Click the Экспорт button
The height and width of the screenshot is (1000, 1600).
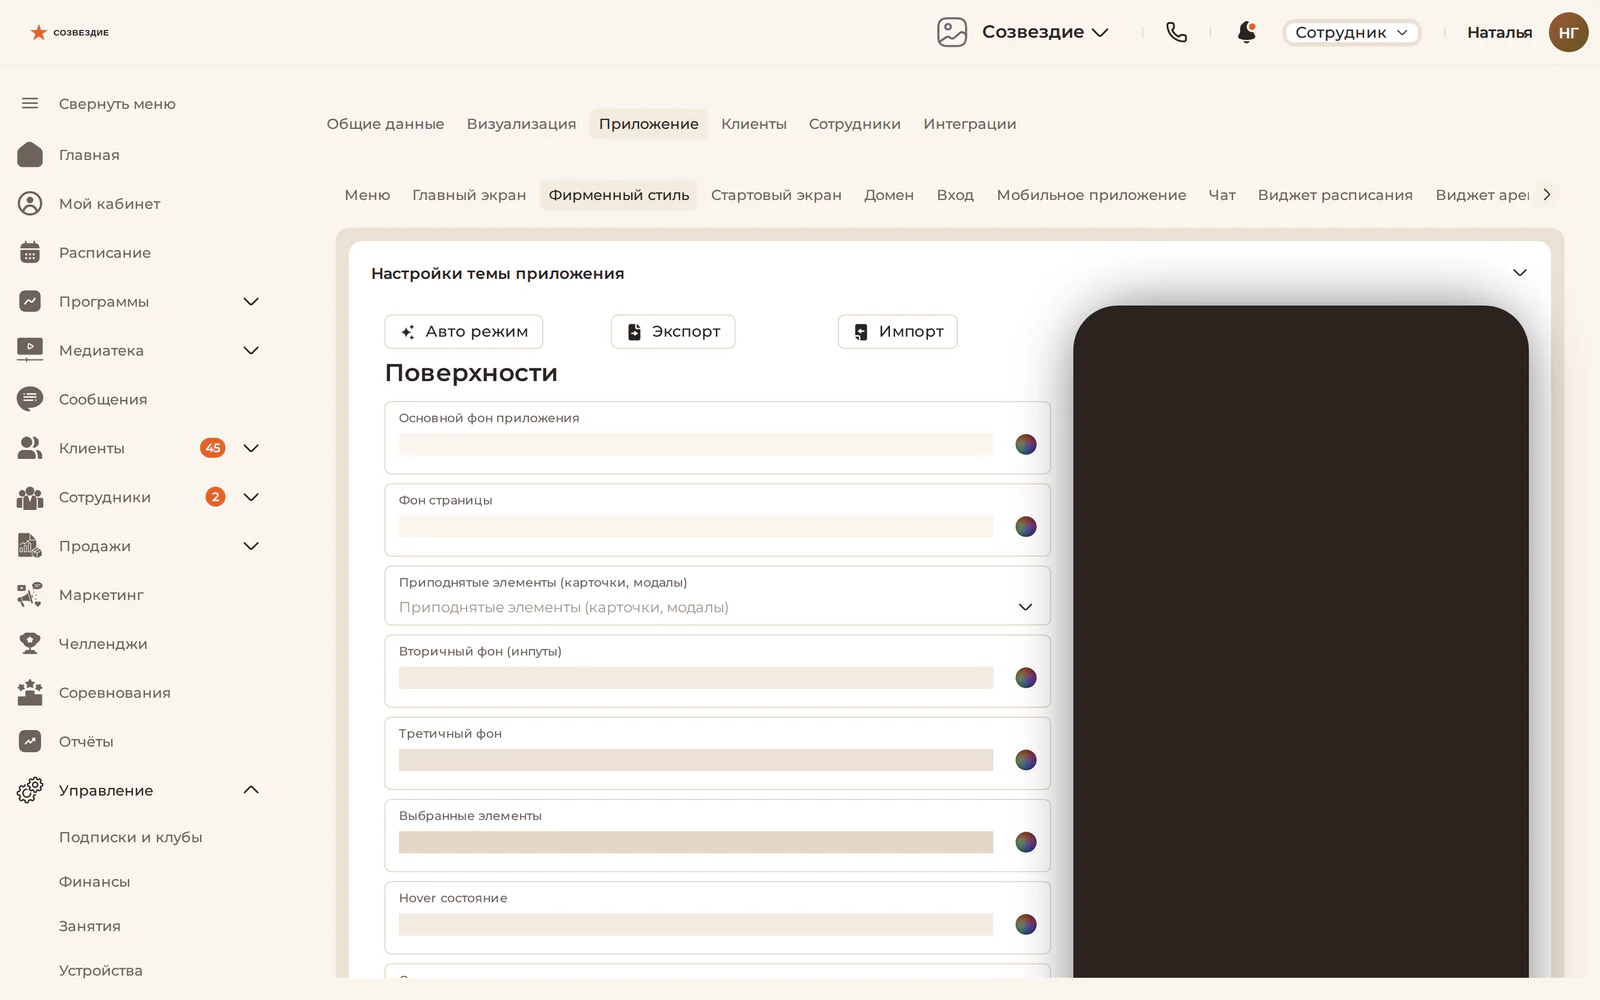673,332
